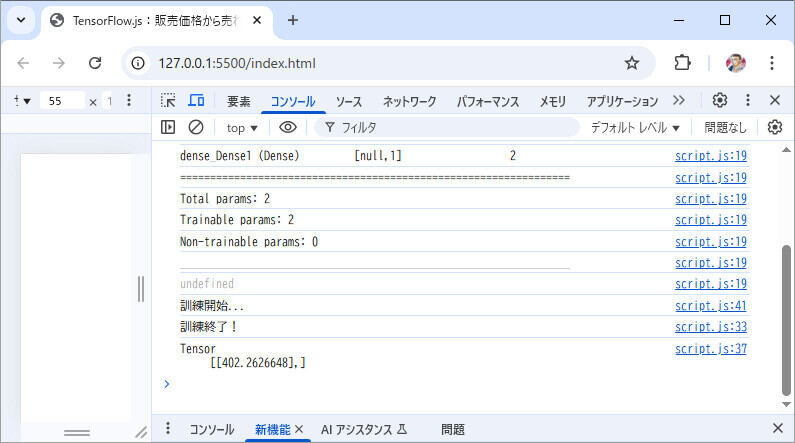The height and width of the screenshot is (443, 795).
Task: Switch to the ソース tab
Action: [x=348, y=102]
